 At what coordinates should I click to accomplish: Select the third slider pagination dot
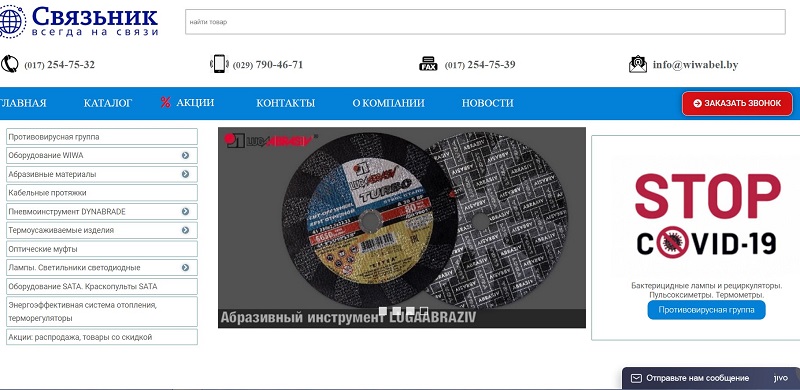410,311
